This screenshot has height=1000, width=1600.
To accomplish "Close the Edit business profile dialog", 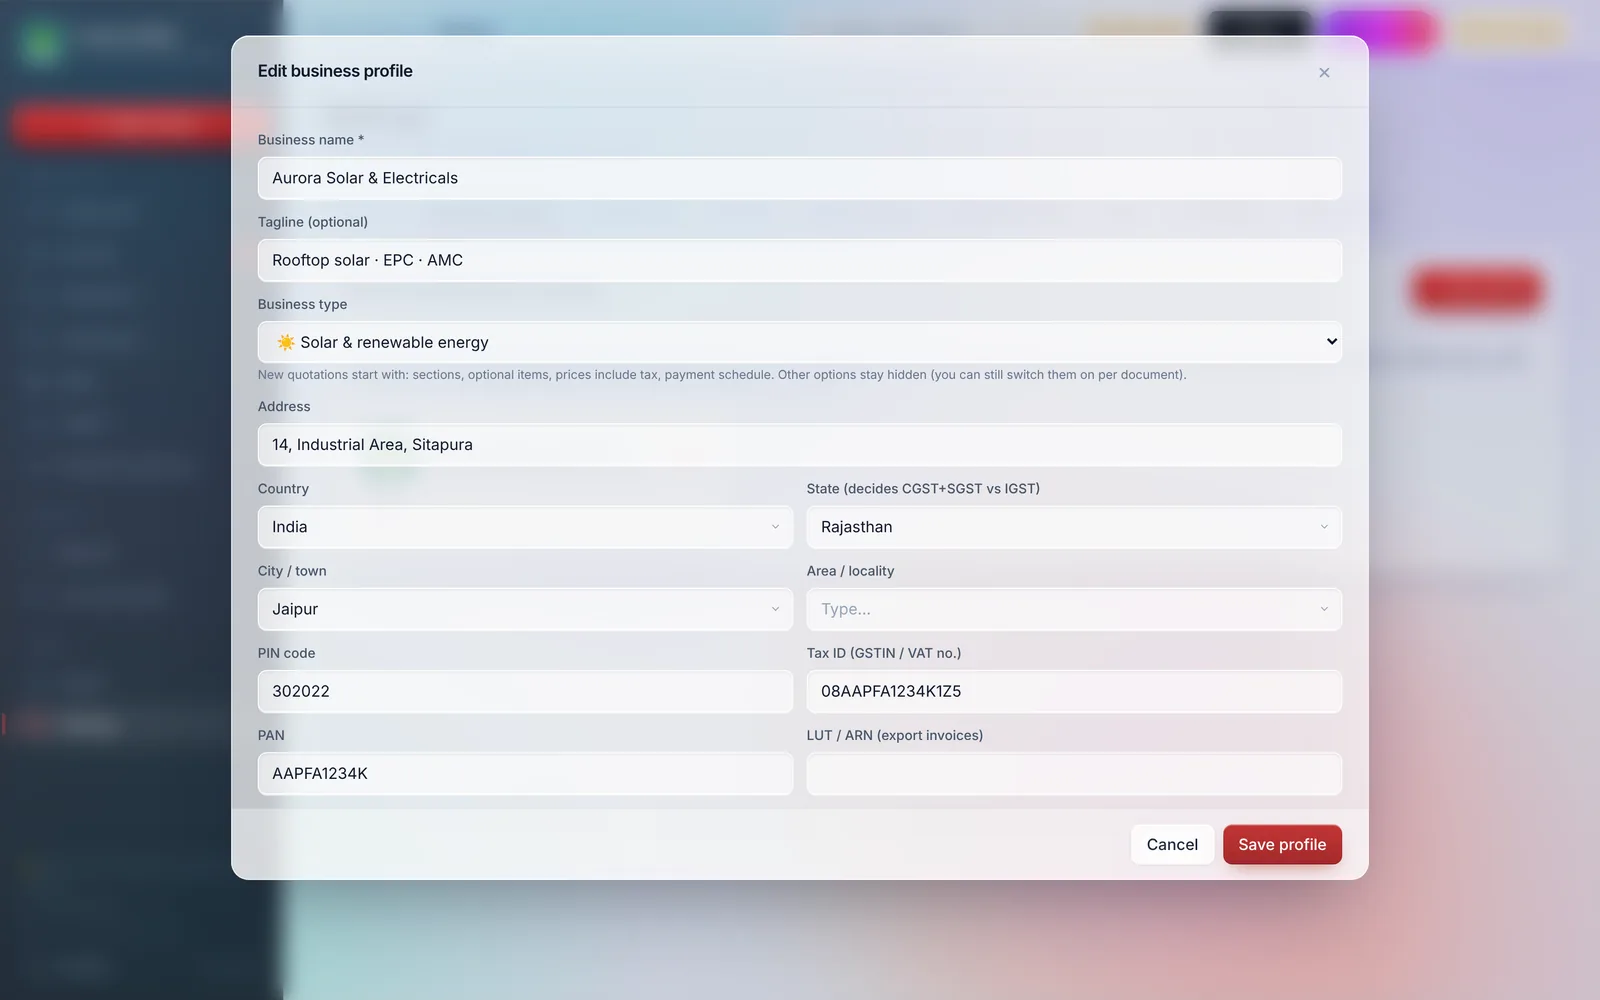I will pyautogui.click(x=1324, y=72).
